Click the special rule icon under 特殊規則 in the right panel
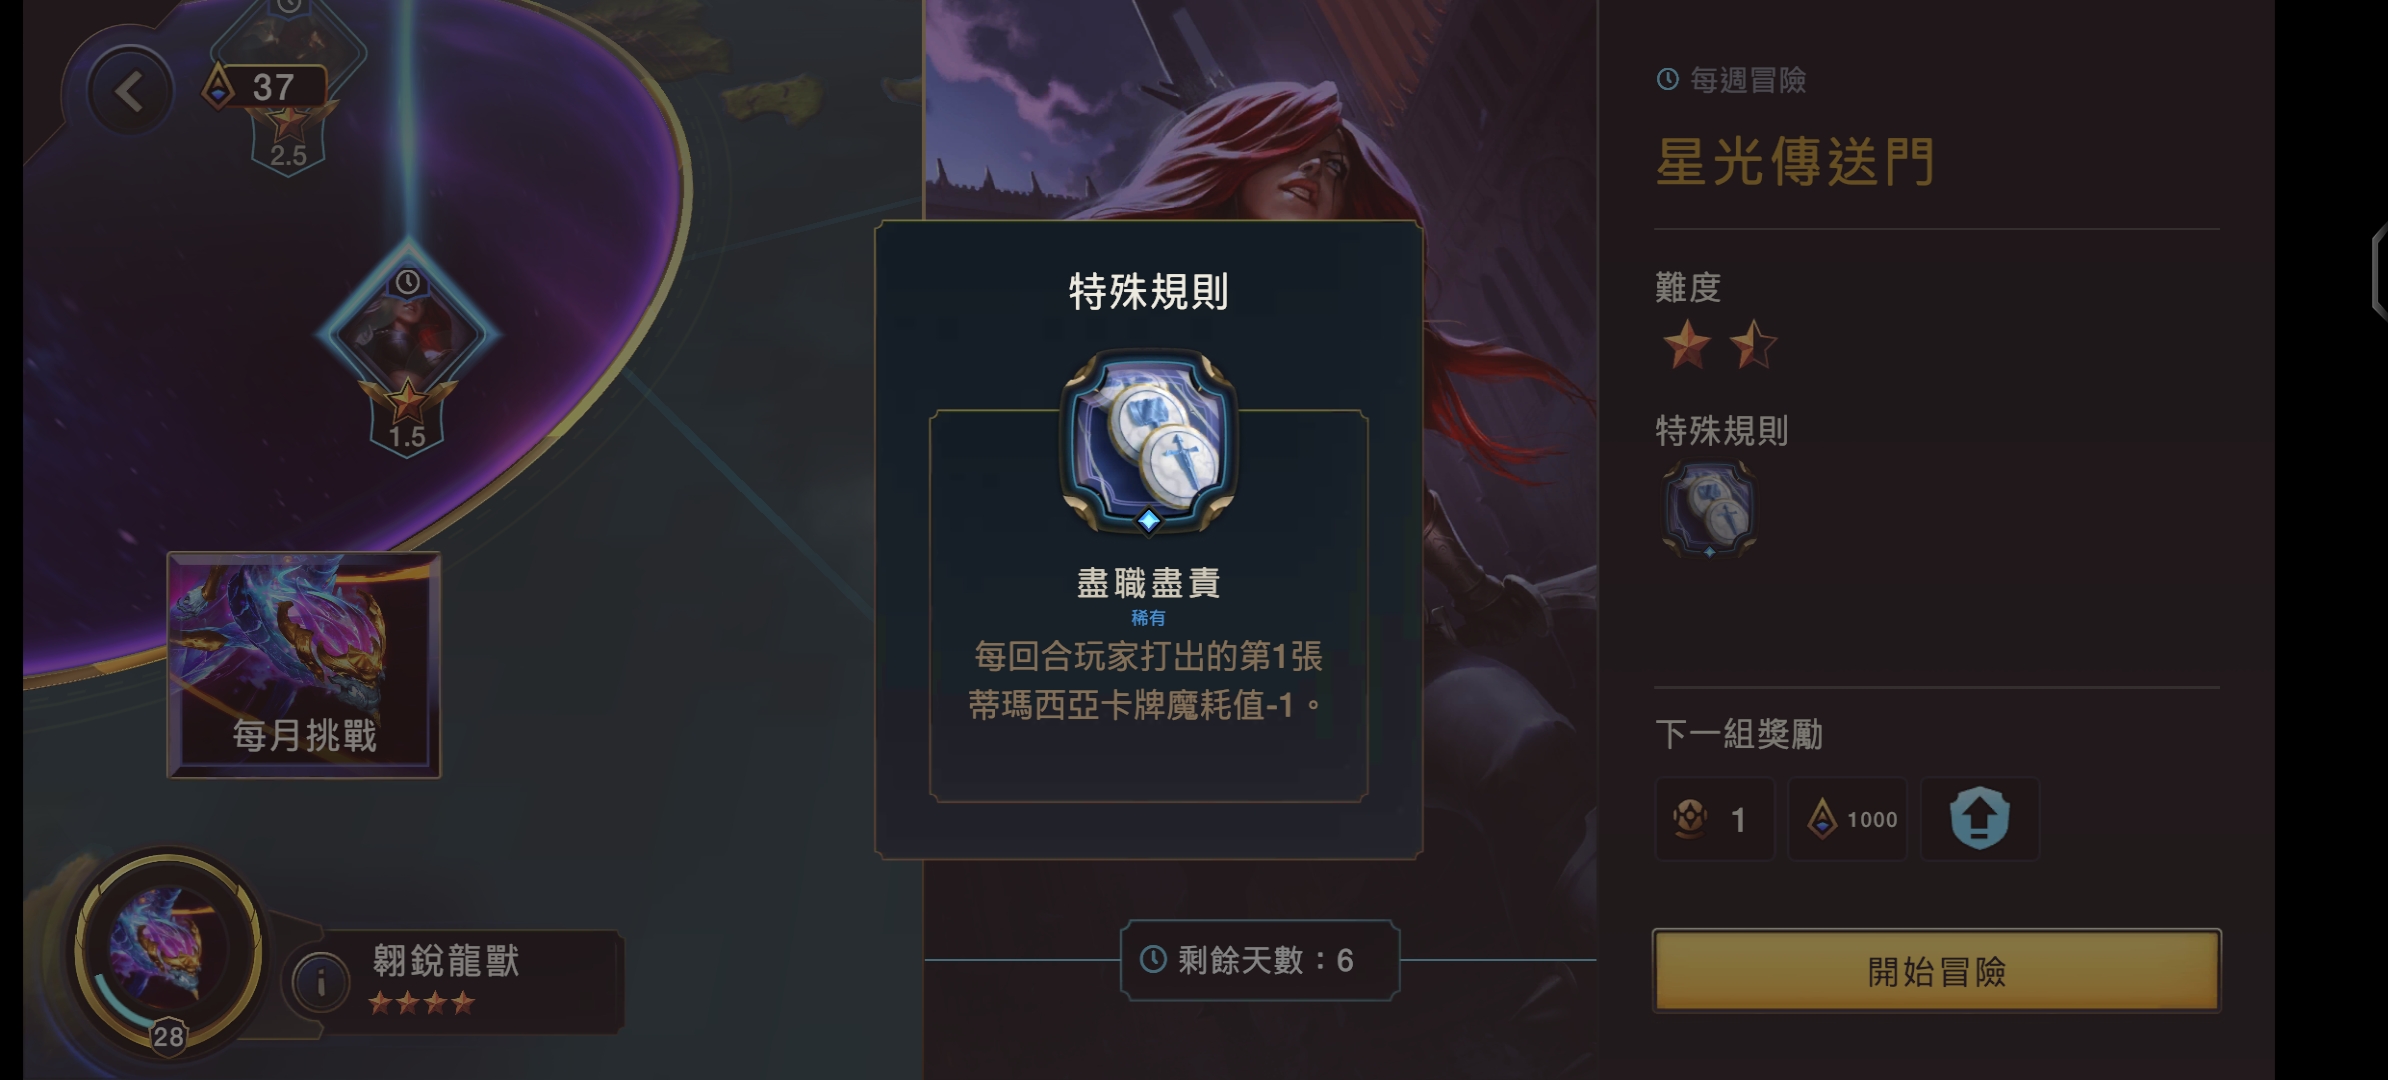This screenshot has width=2388, height=1080. pyautogui.click(x=1709, y=509)
